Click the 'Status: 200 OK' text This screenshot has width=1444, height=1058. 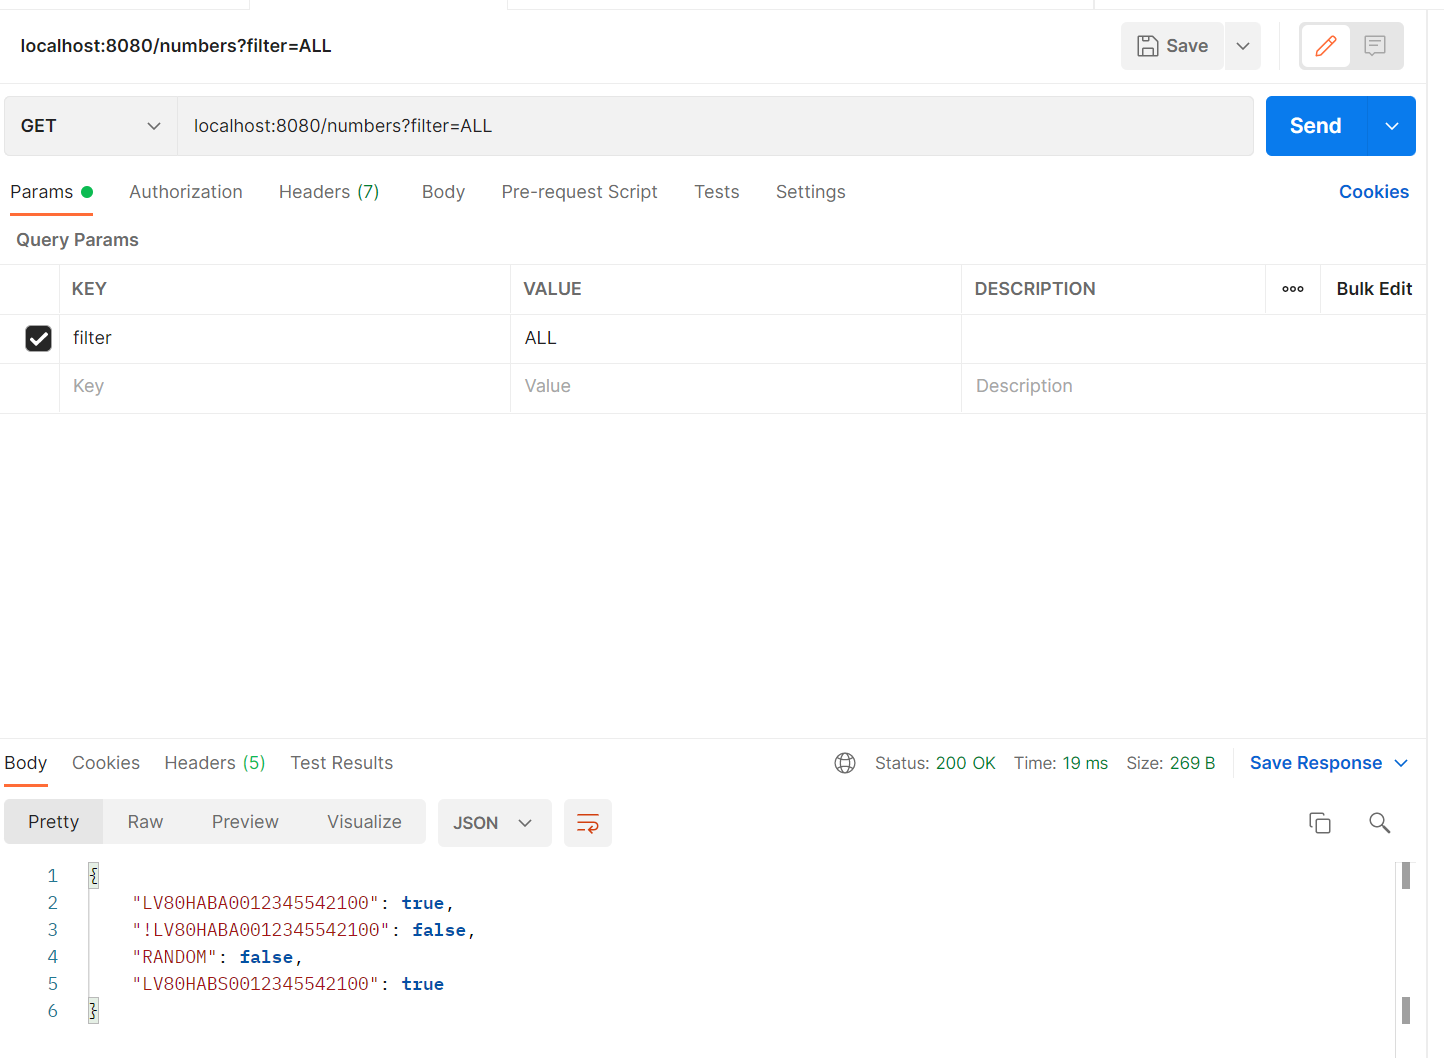(935, 763)
